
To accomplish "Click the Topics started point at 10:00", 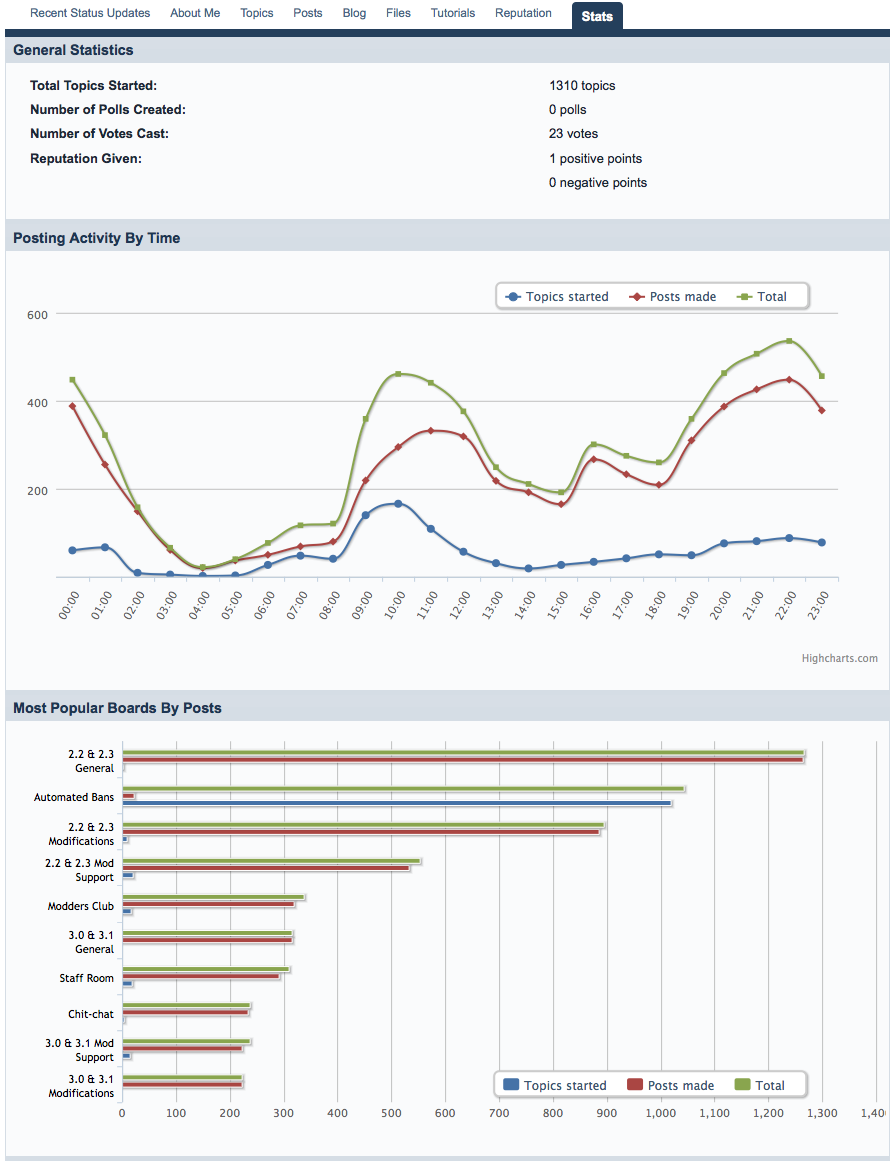I will (398, 504).
